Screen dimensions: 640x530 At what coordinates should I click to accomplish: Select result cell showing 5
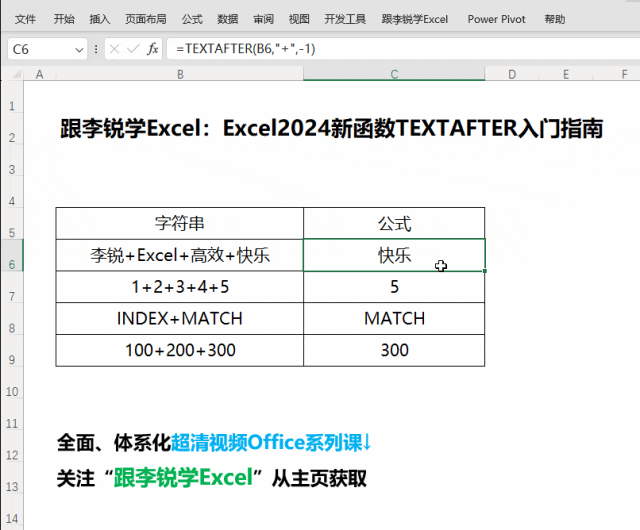(394, 287)
